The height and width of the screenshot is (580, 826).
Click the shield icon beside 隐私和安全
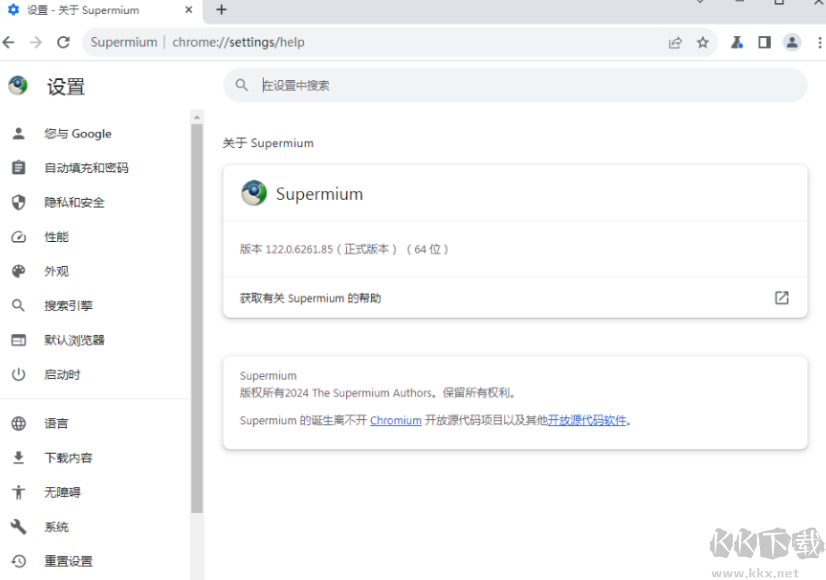[x=18, y=202]
